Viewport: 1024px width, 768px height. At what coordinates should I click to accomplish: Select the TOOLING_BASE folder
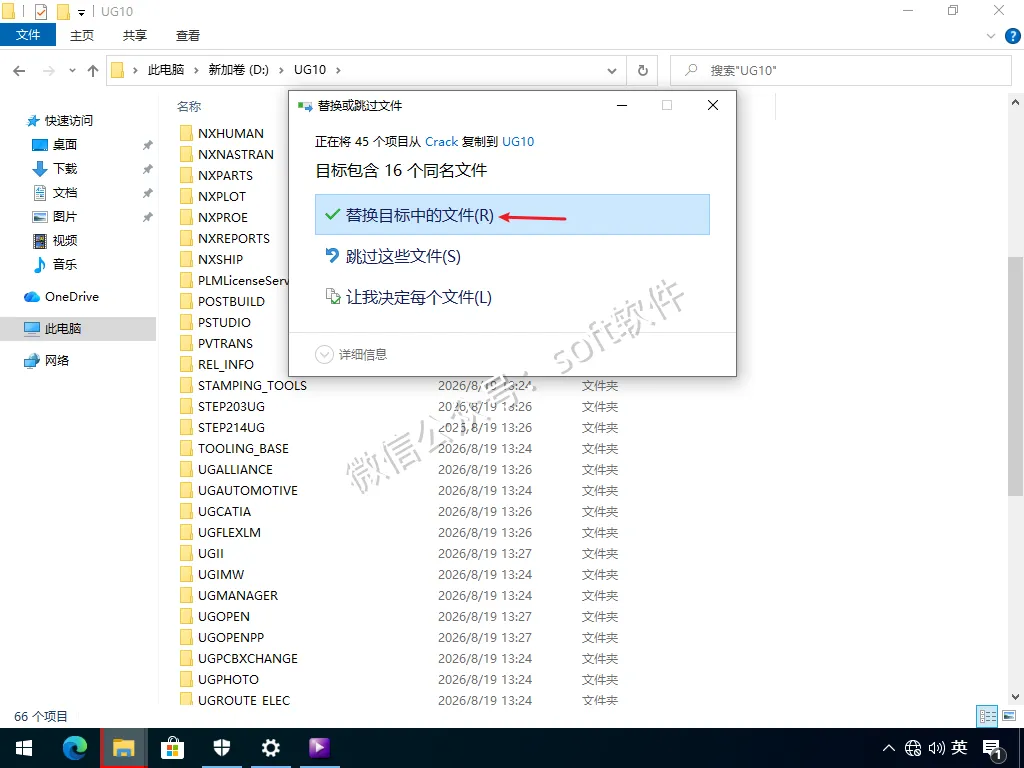243,449
